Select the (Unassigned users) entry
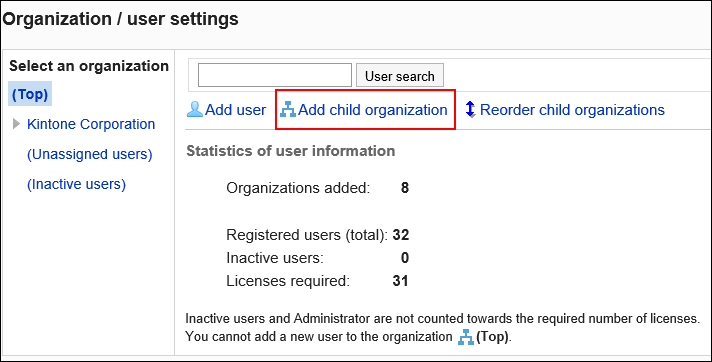Viewport: 712px width, 362px height. (89, 154)
